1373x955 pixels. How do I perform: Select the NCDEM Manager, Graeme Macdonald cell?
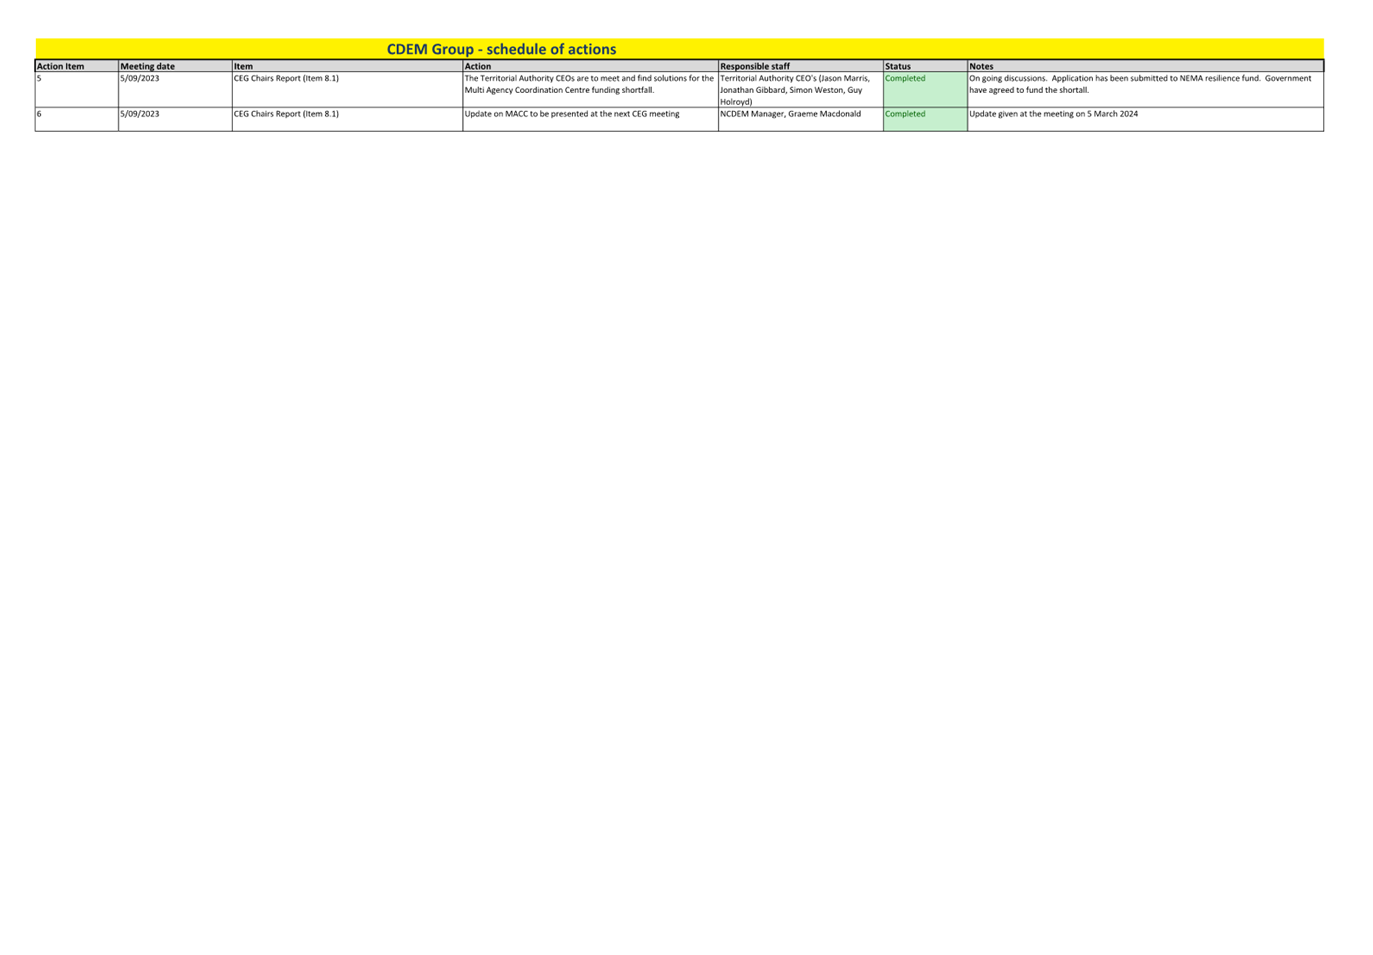coord(791,114)
